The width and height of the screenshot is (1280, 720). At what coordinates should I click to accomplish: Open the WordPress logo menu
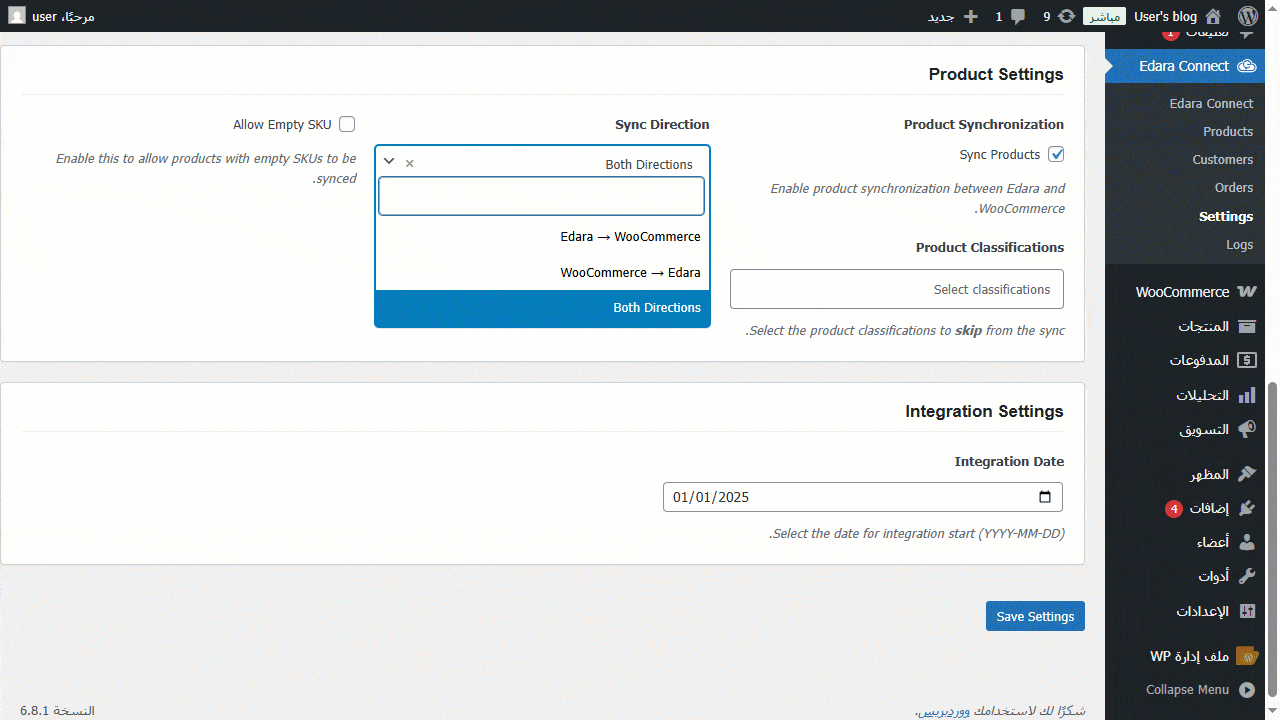1247,16
